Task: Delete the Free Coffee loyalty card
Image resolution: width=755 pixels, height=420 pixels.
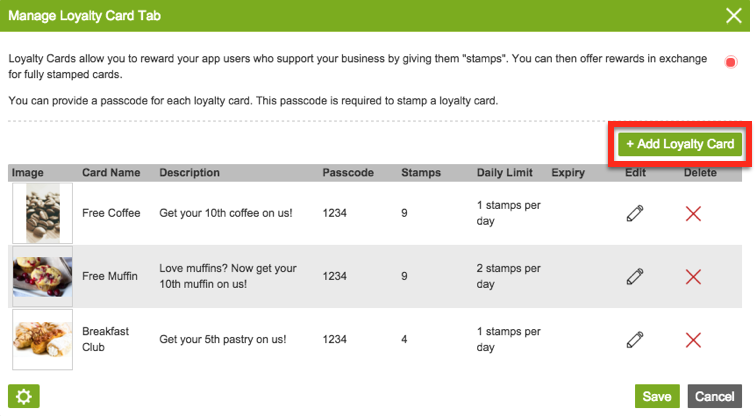Action: (693, 213)
